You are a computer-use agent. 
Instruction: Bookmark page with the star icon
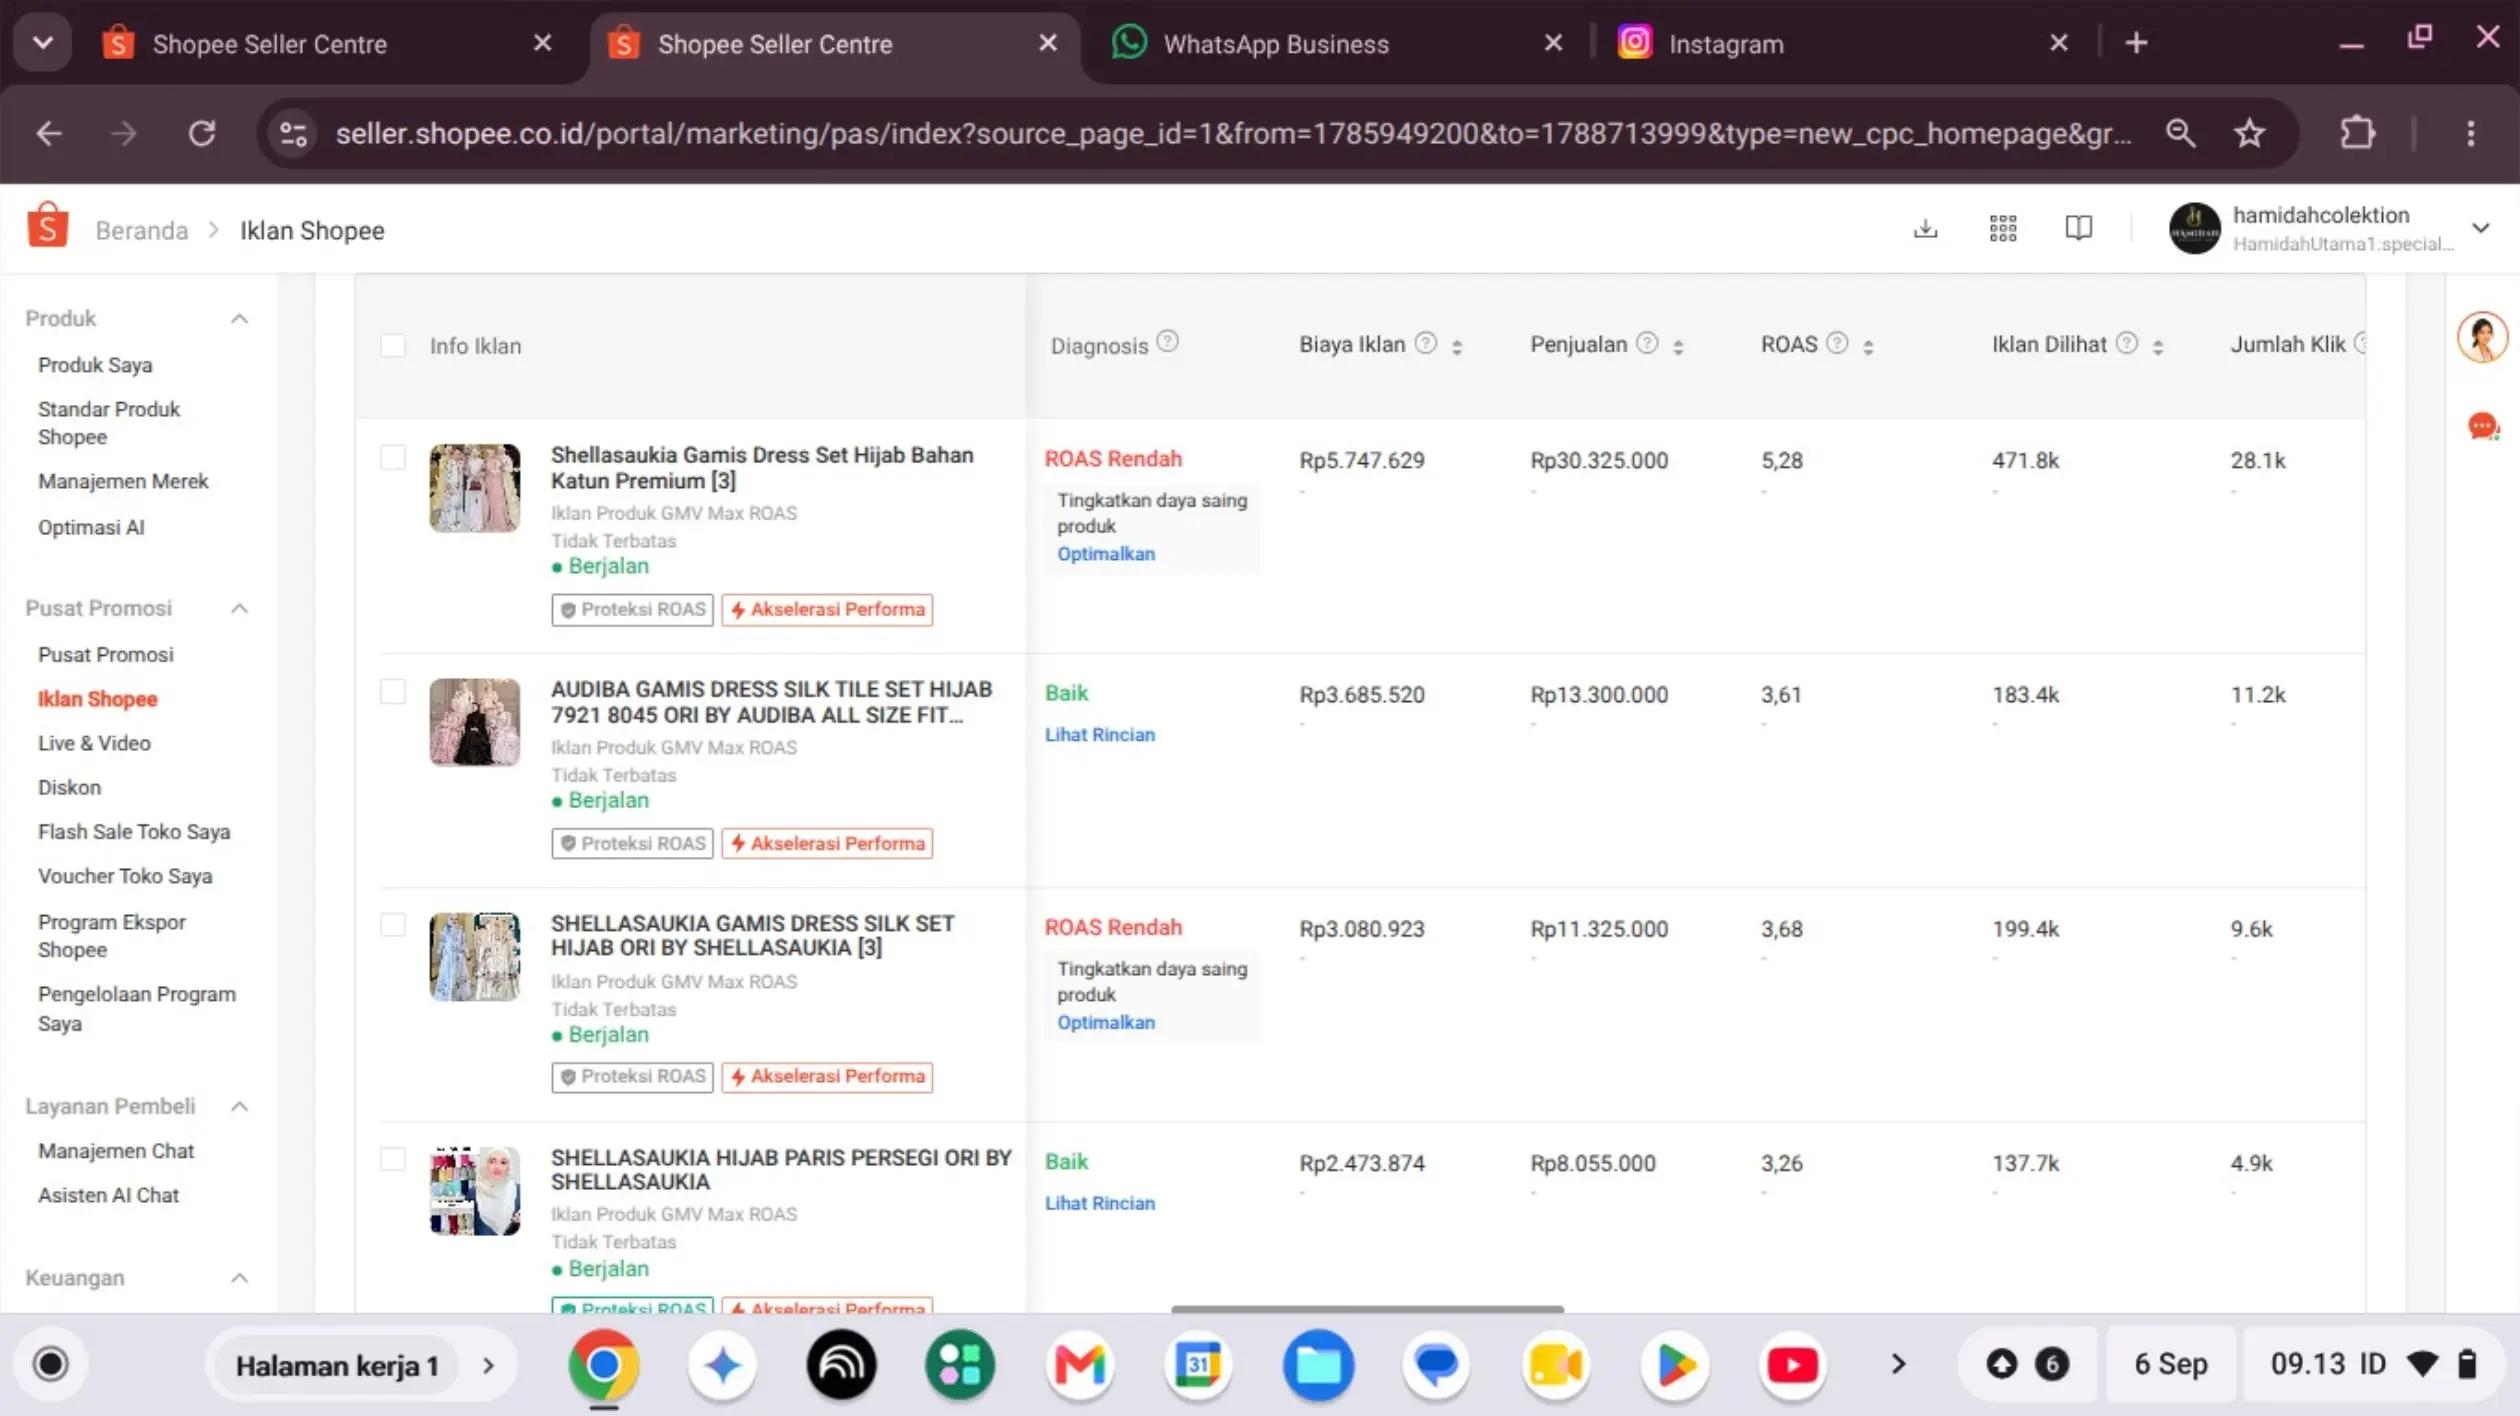pos(2249,133)
